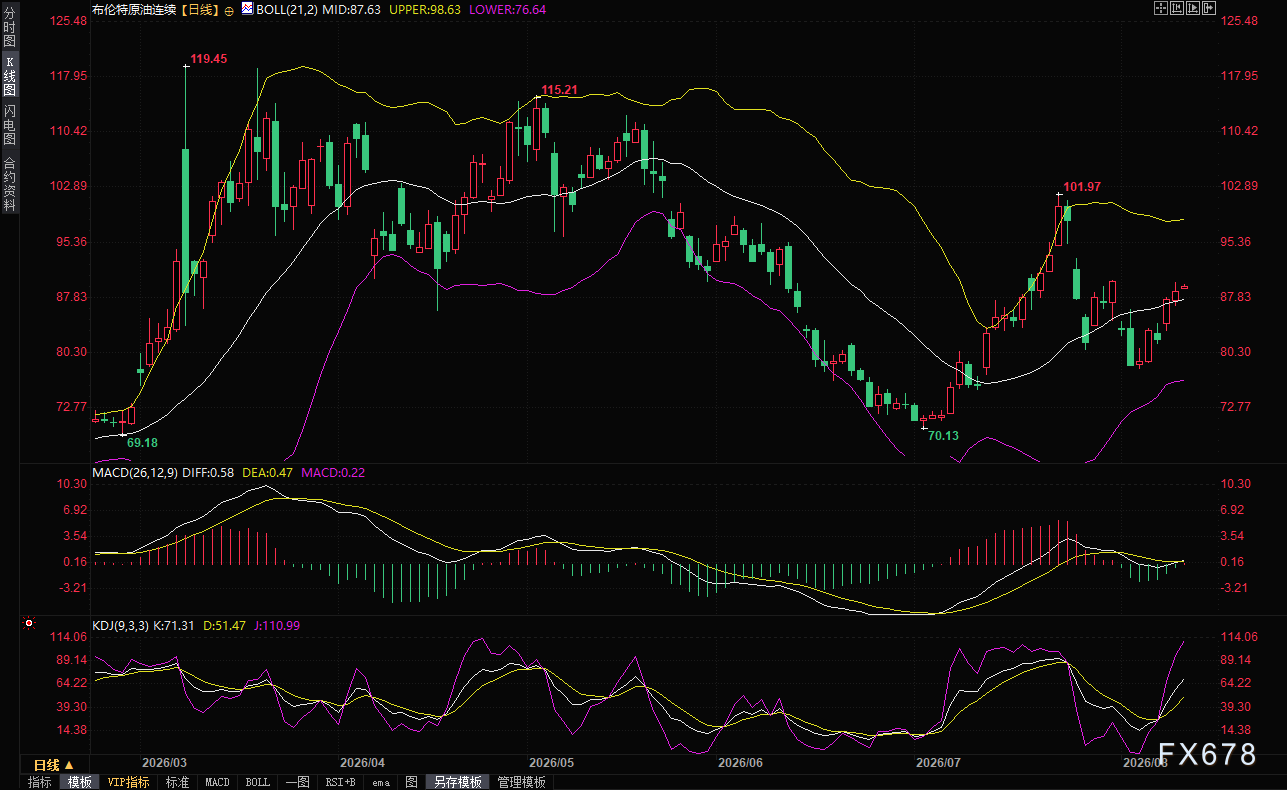Click the 管理模板 button

click(x=521, y=782)
